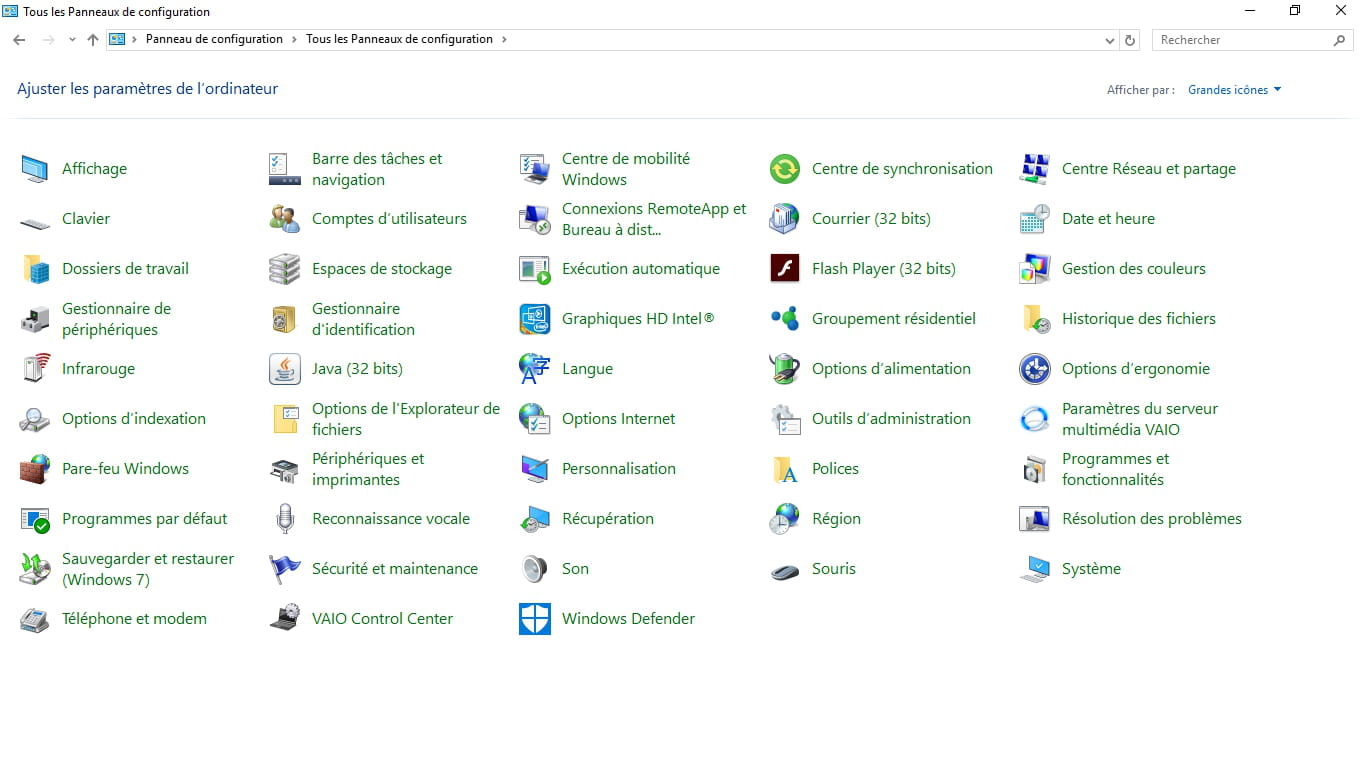Open VAIO Control Center icon
The width and height of the screenshot is (1366, 768).
285,619
